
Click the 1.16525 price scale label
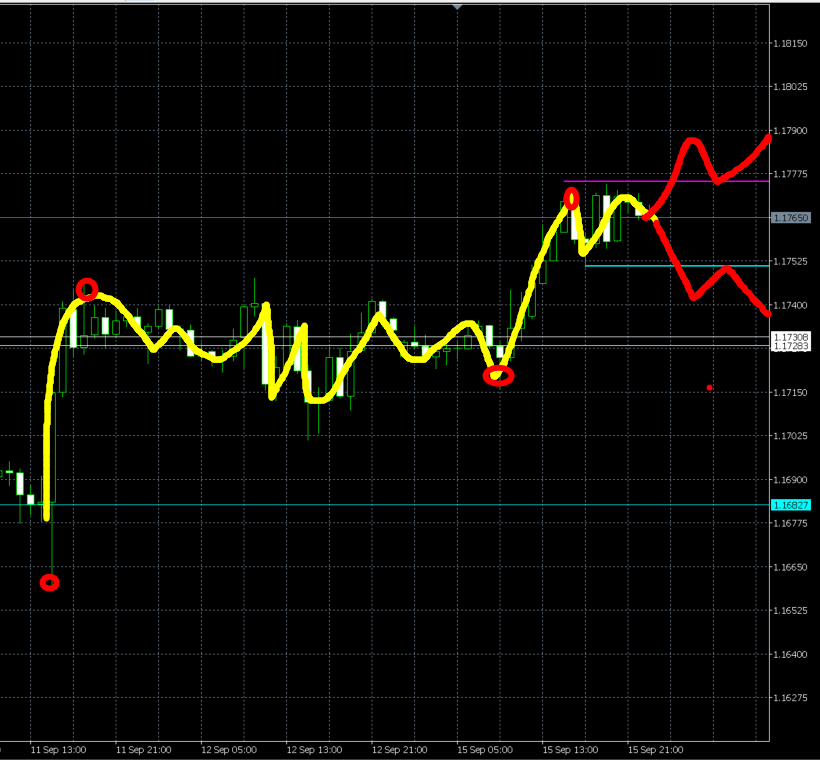tap(790, 610)
